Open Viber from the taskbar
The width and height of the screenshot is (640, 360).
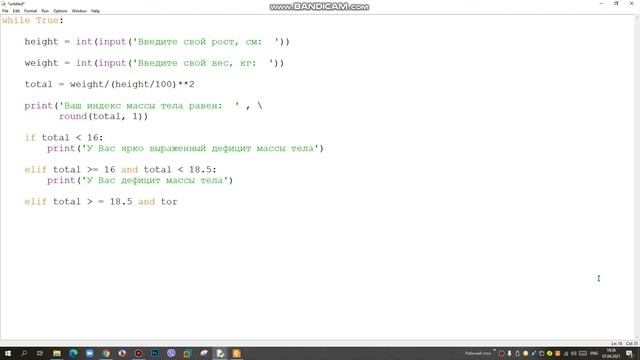[x=171, y=353]
